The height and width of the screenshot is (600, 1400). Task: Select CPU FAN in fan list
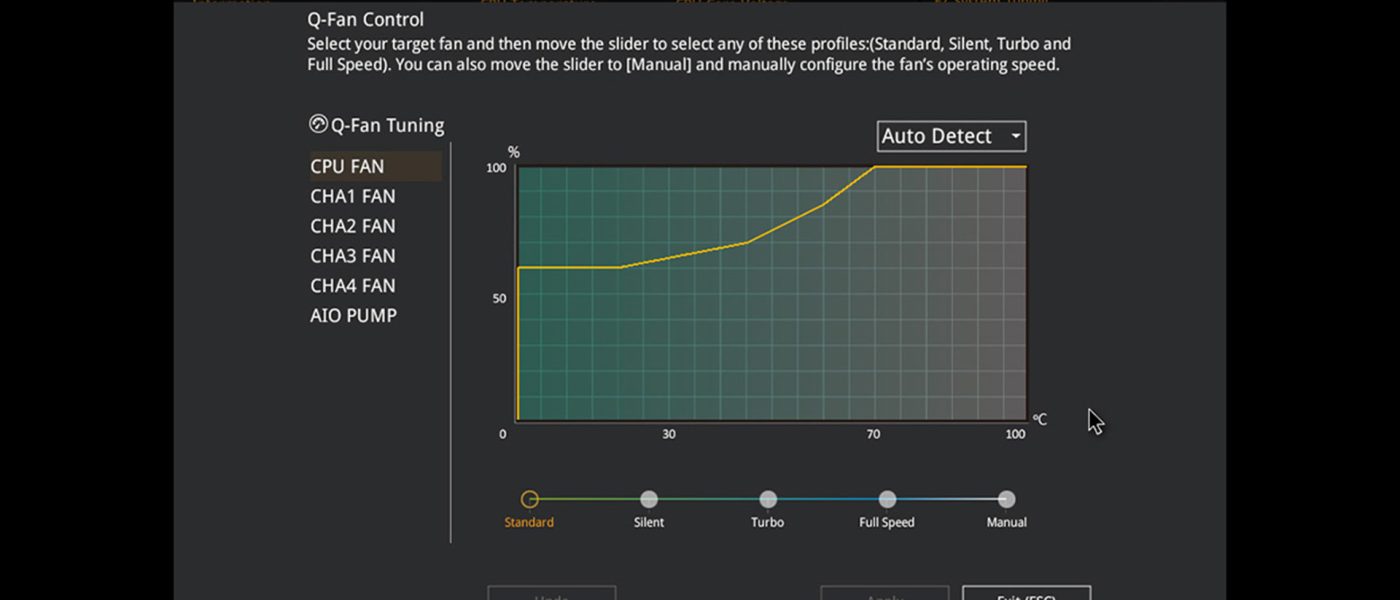[375, 167]
